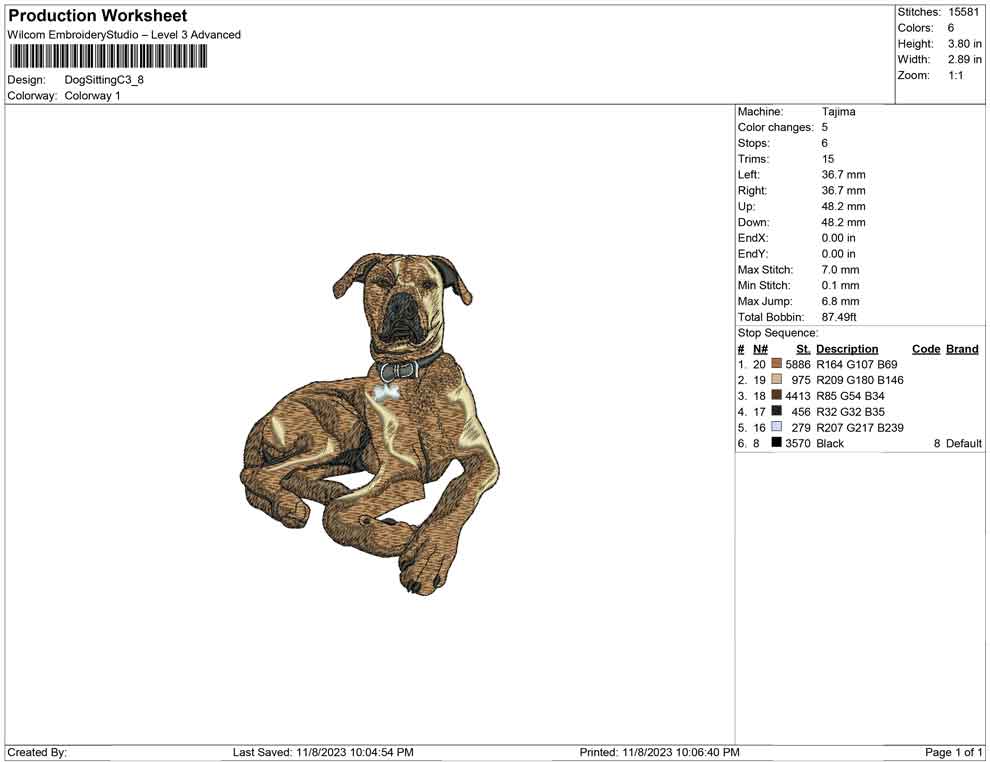Image resolution: width=990 pixels, height=762 pixels.
Task: Click the R32 G32 B35 color swatch
Action: [777, 411]
